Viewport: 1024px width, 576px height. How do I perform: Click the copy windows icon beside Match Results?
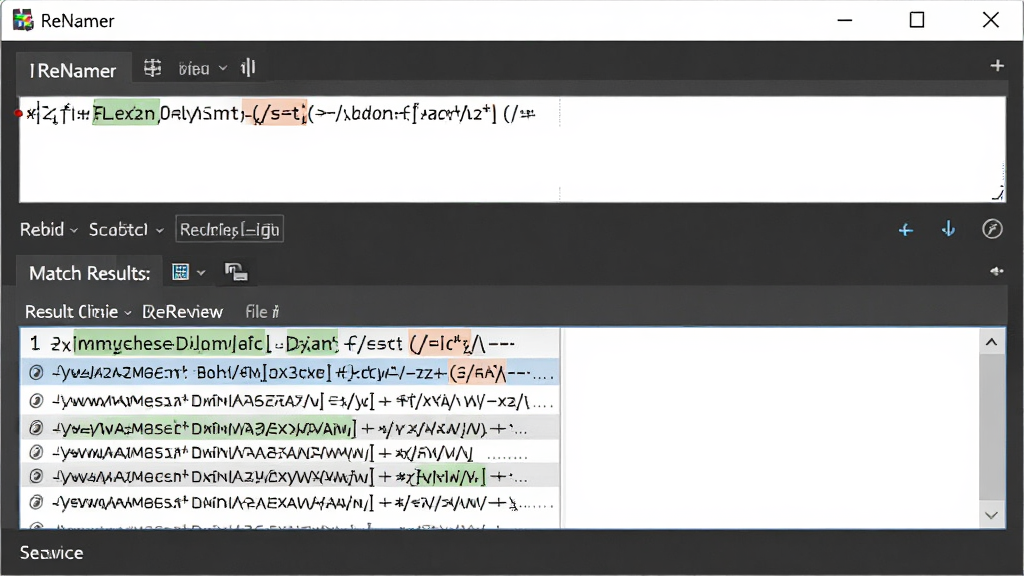(x=236, y=272)
